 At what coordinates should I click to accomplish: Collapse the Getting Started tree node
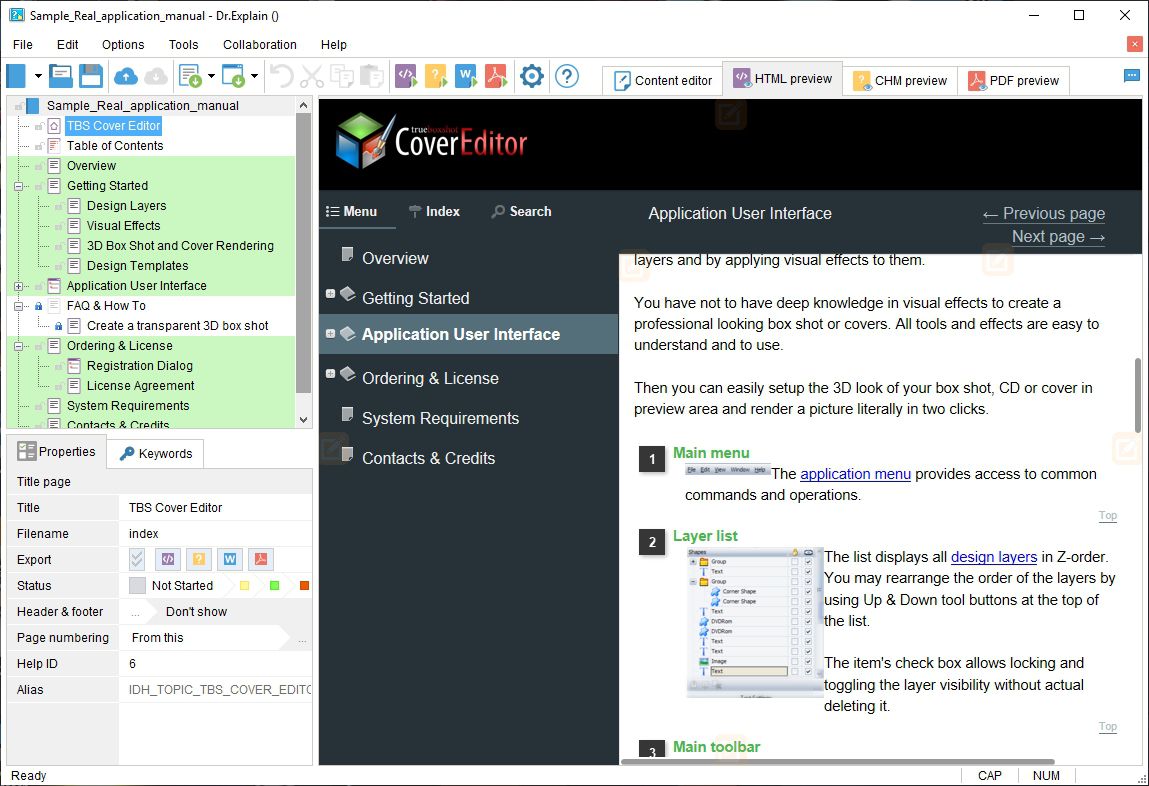pos(18,186)
